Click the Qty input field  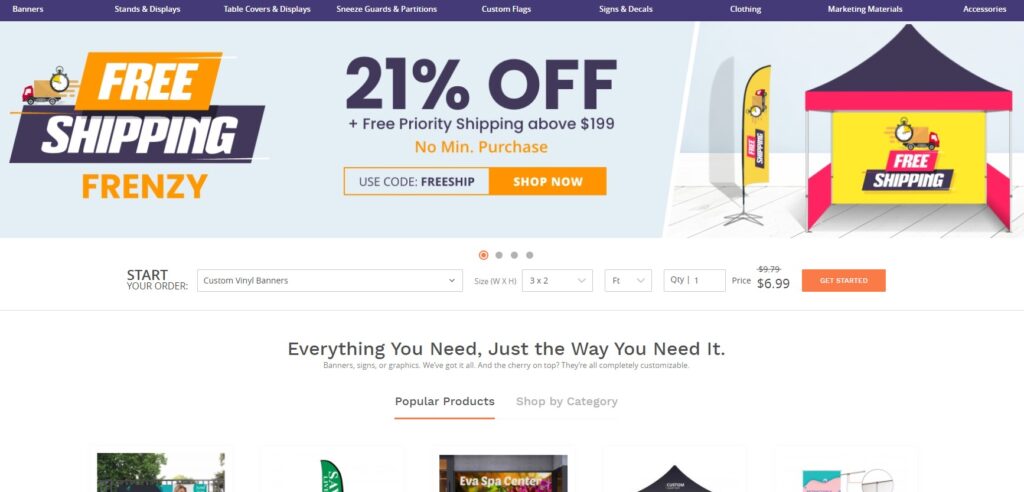tap(694, 280)
